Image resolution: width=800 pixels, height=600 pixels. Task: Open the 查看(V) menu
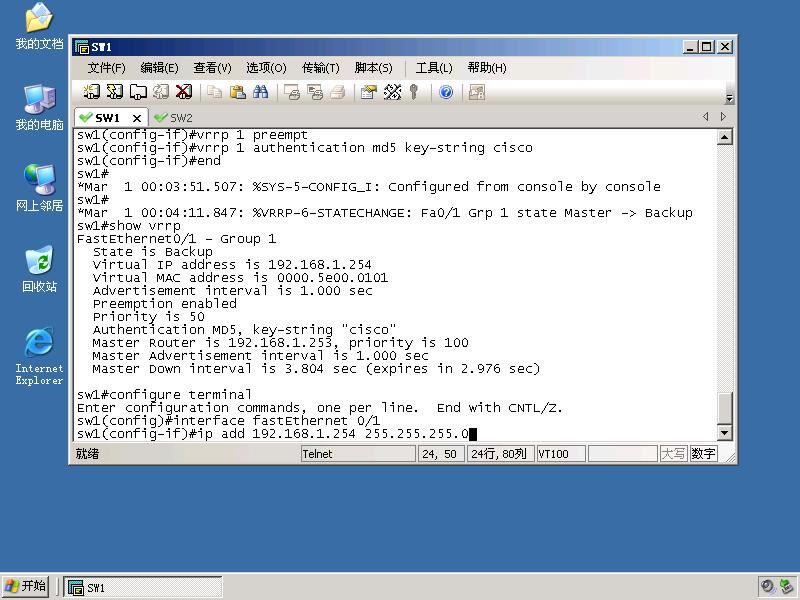pyautogui.click(x=212, y=68)
